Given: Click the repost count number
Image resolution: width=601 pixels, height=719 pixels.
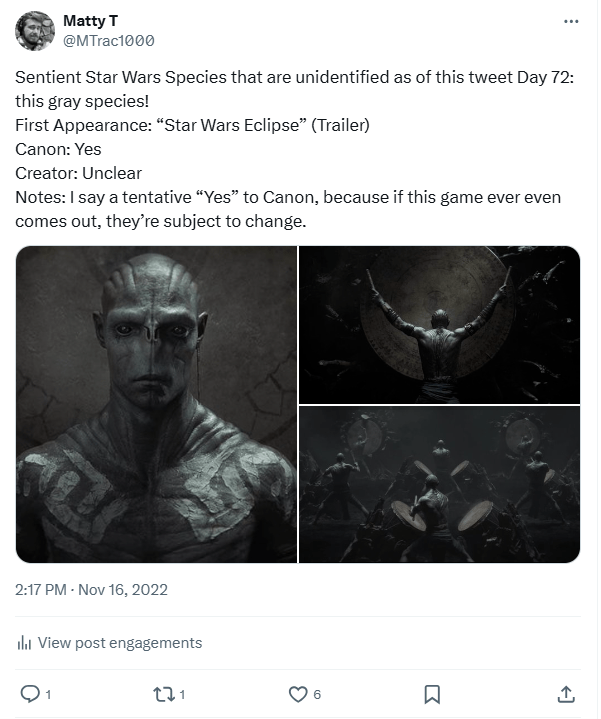Looking at the screenshot, I should (182, 693).
